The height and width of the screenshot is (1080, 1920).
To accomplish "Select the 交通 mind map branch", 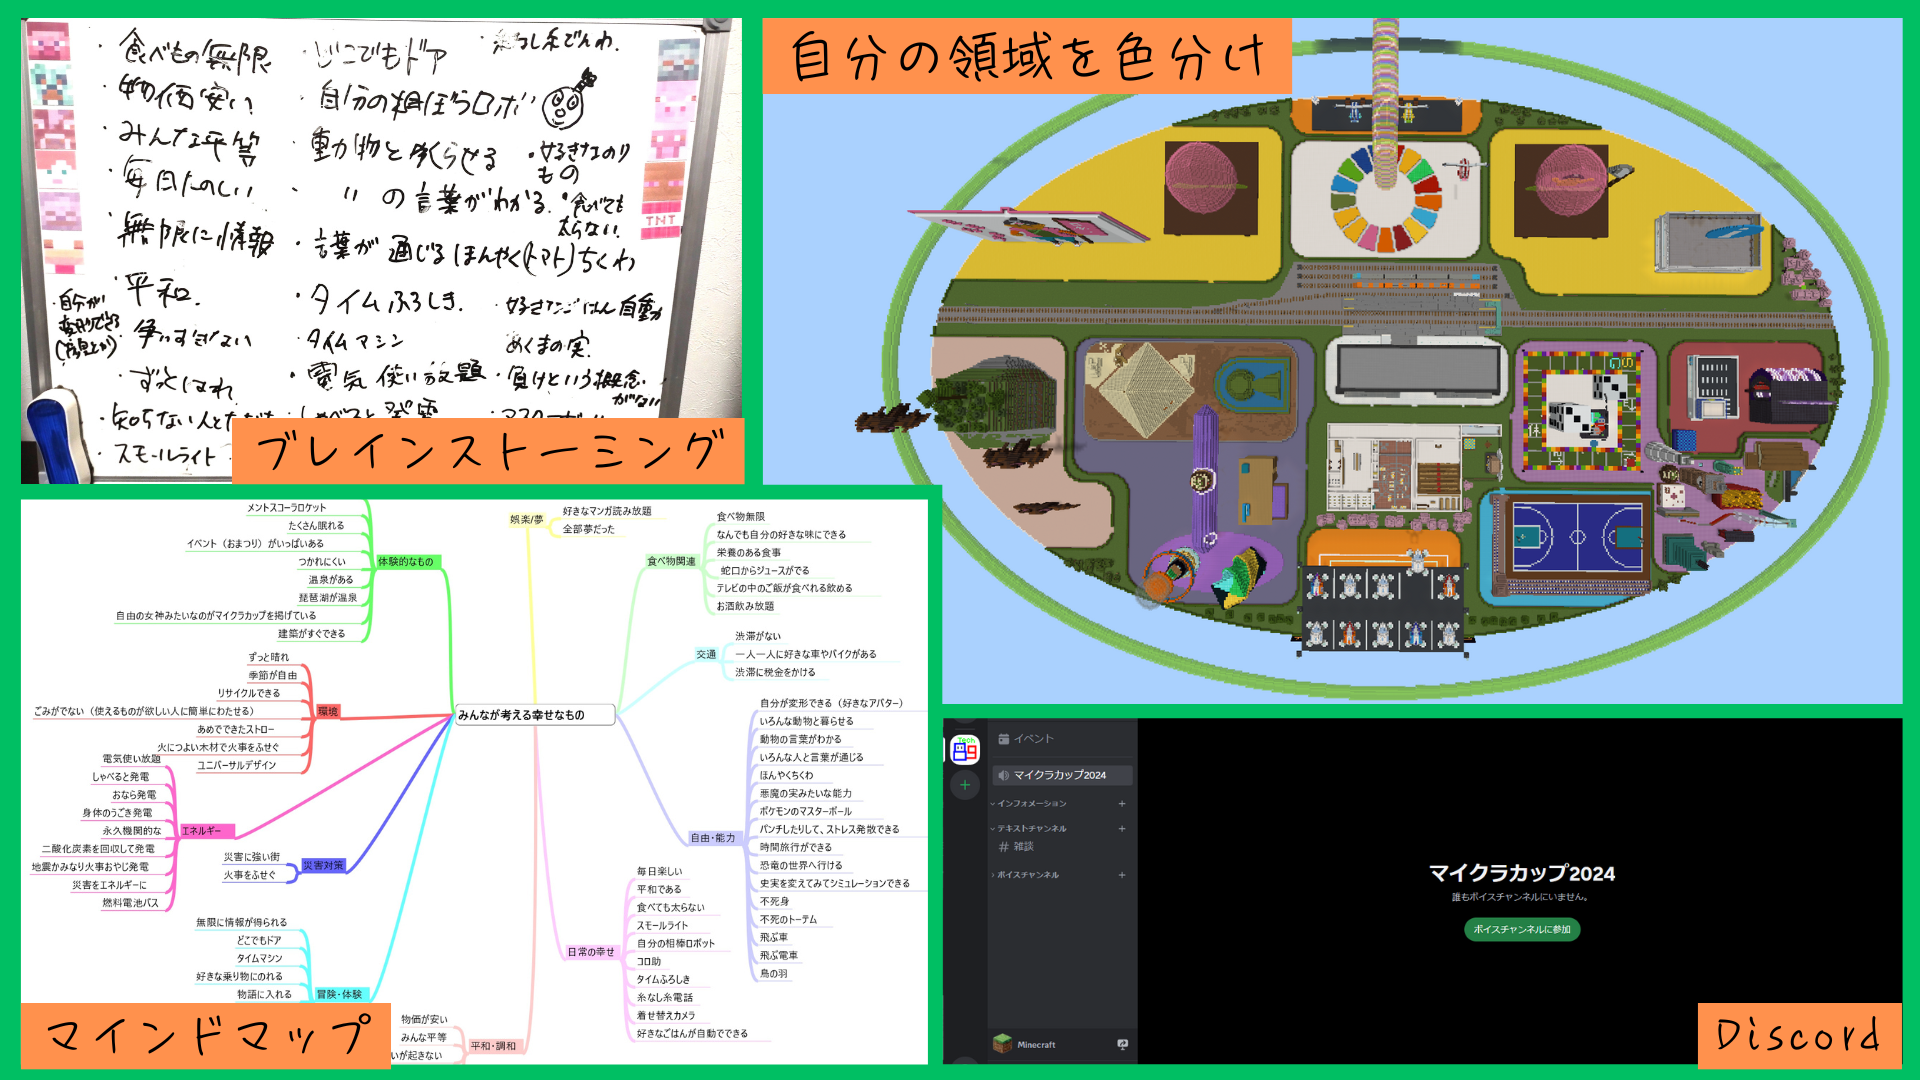I will [x=706, y=655].
